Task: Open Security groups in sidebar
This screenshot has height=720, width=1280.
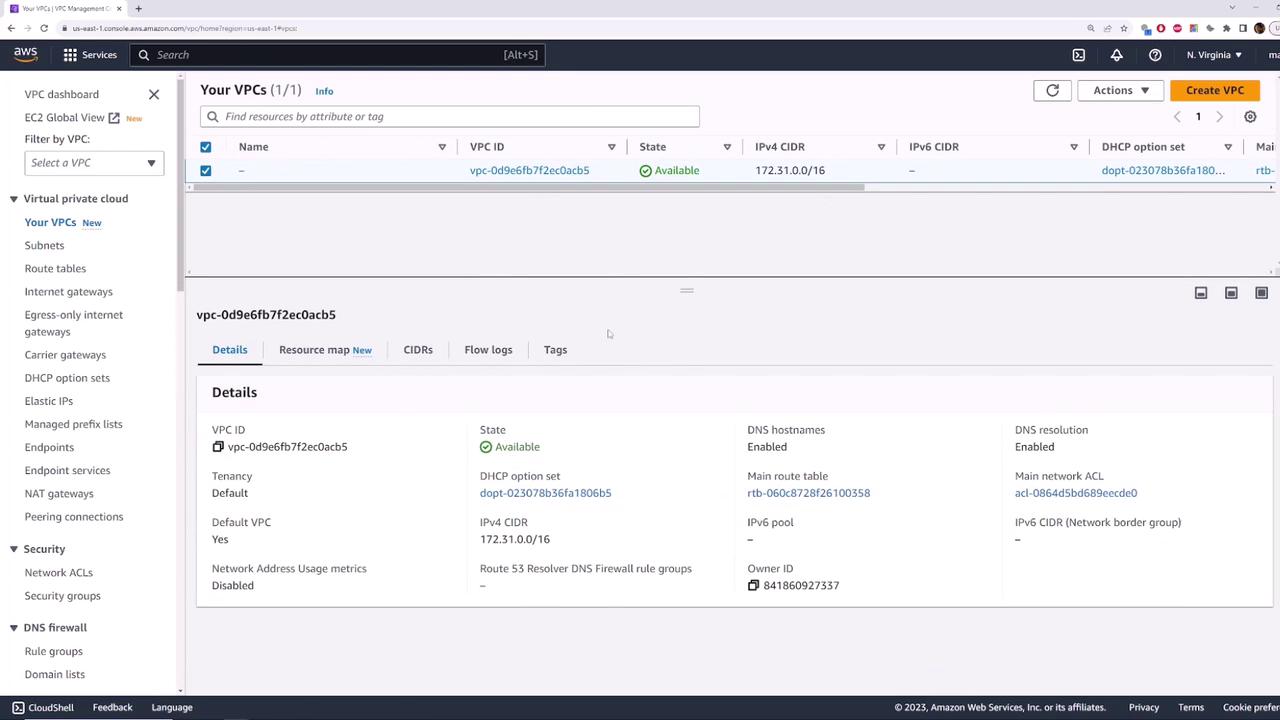Action: point(62,596)
